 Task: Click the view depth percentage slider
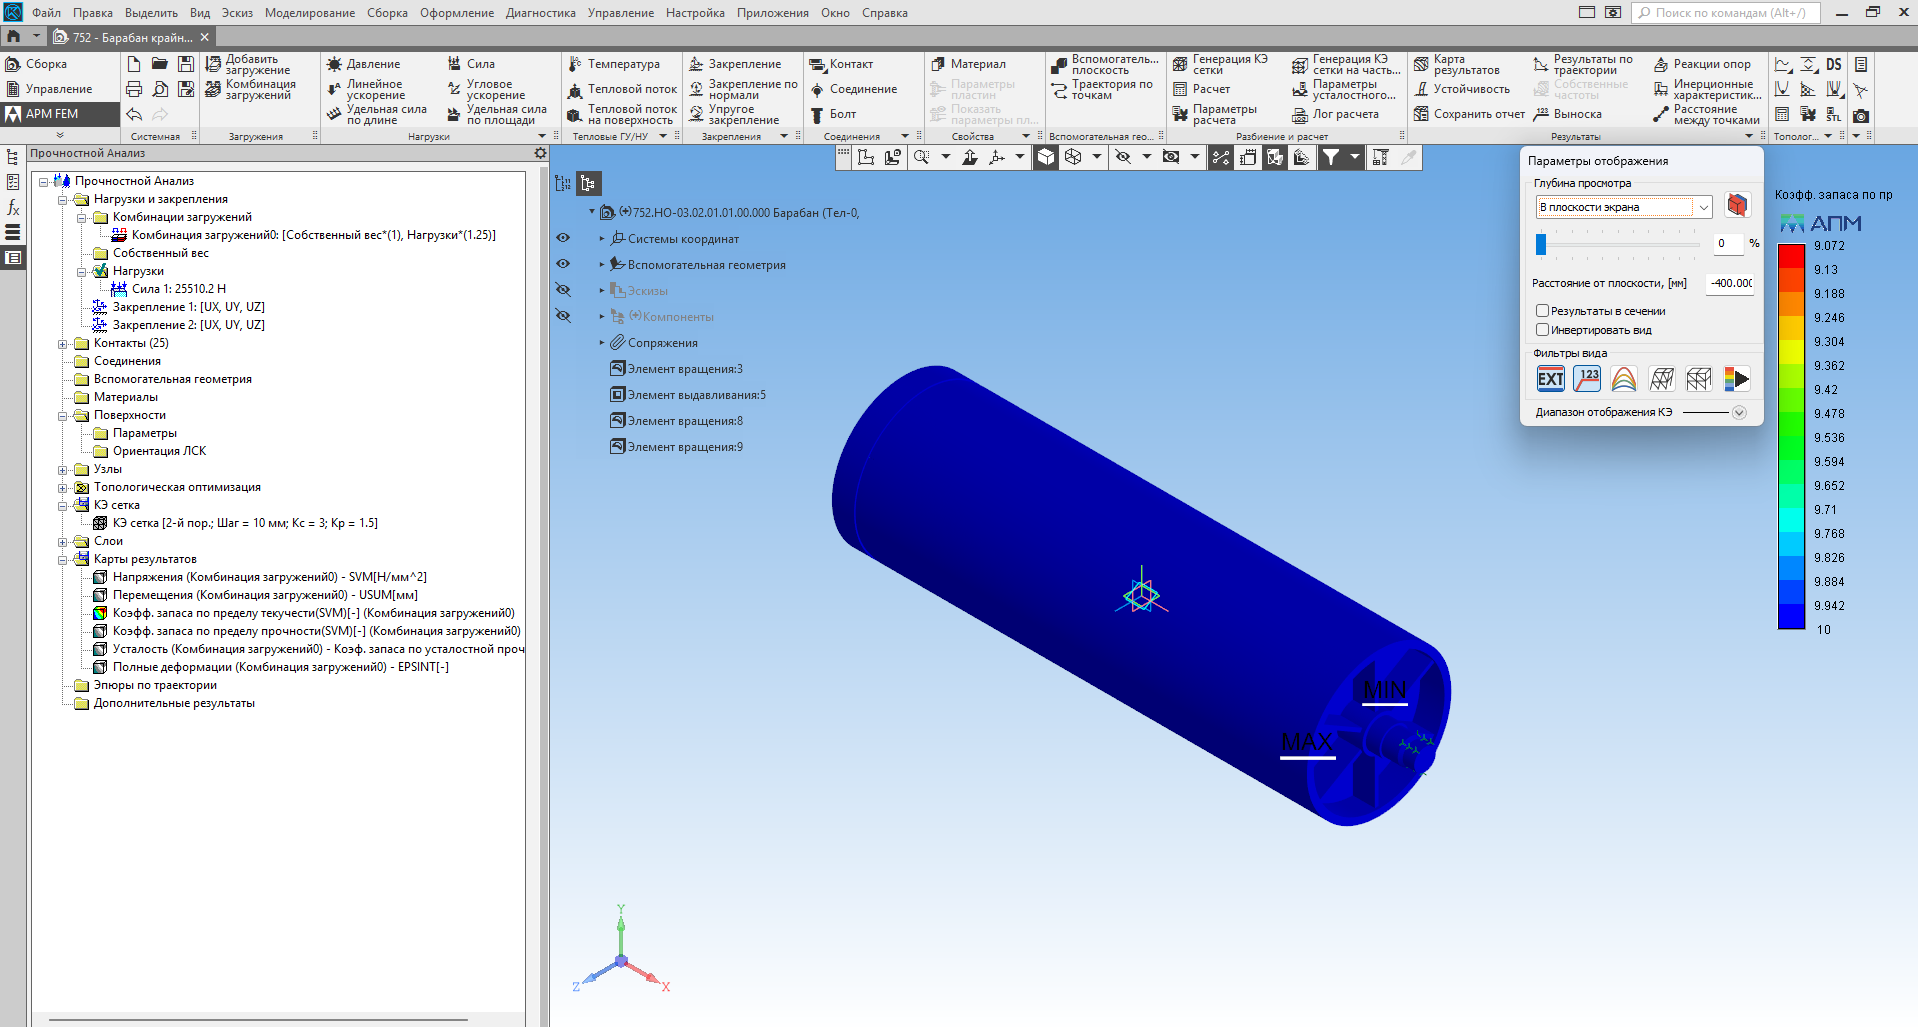point(1541,244)
